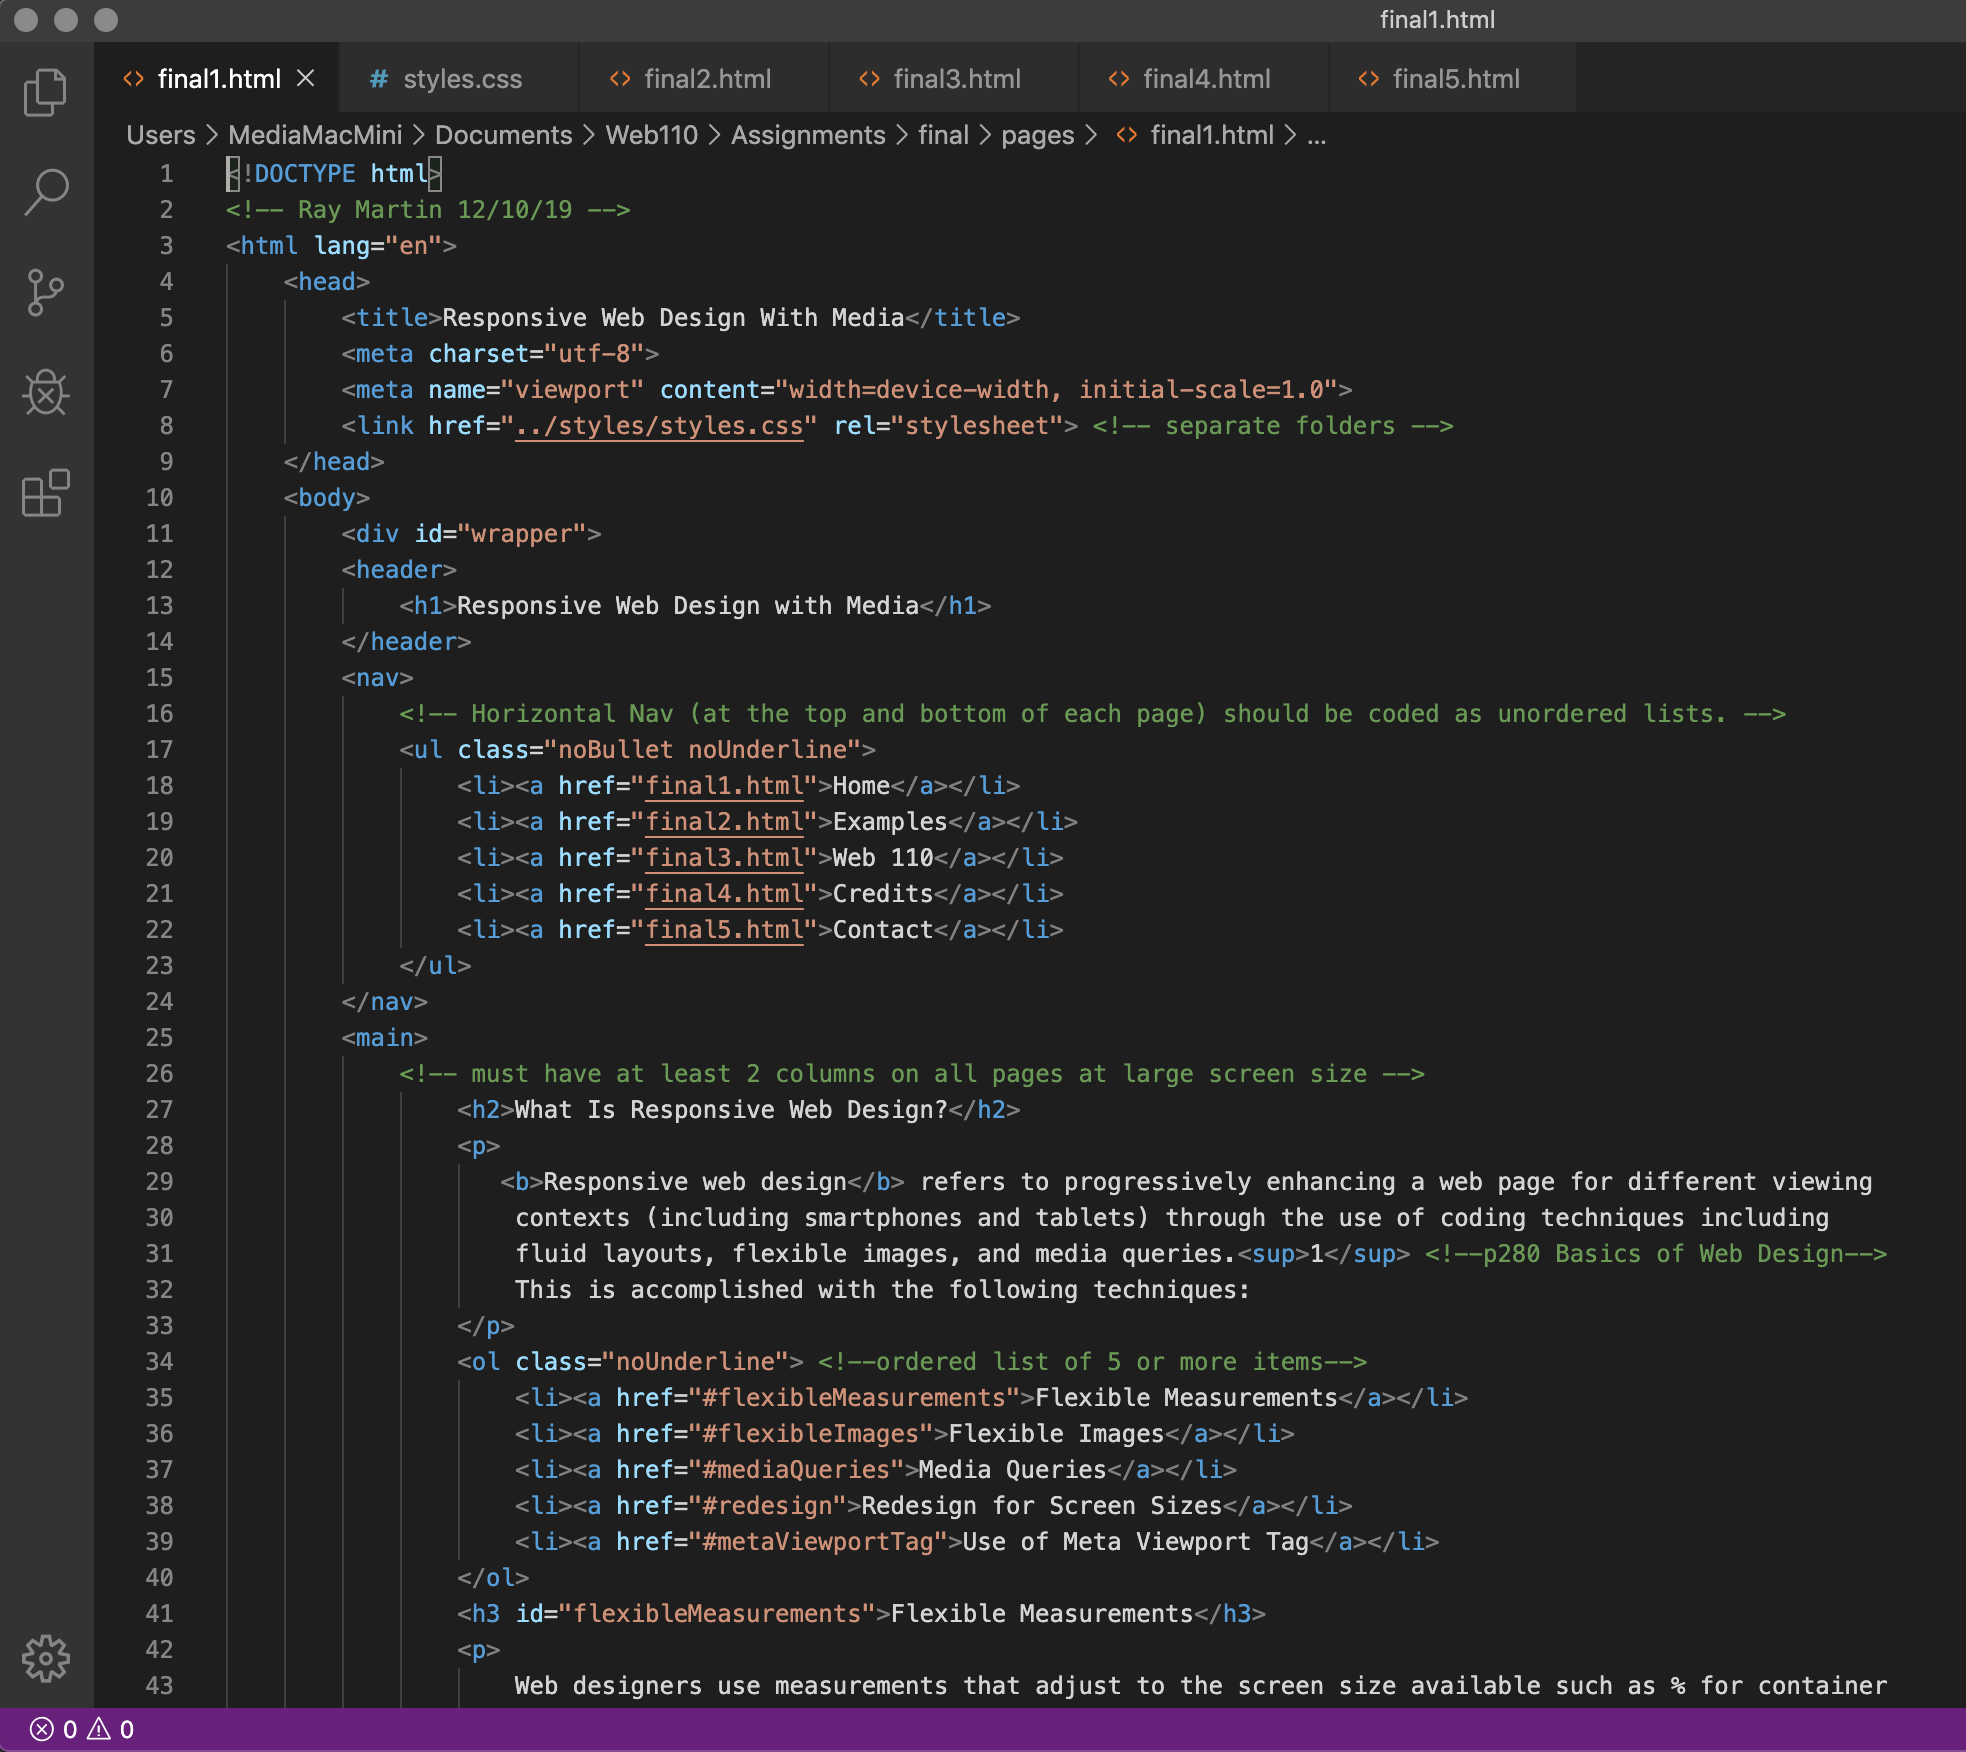
Task: Open the Extensions view in the activity bar
Action: 45,493
